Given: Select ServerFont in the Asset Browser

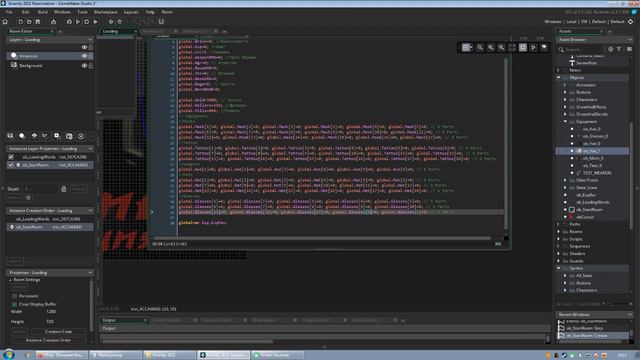Looking at the screenshot, I should click(586, 63).
